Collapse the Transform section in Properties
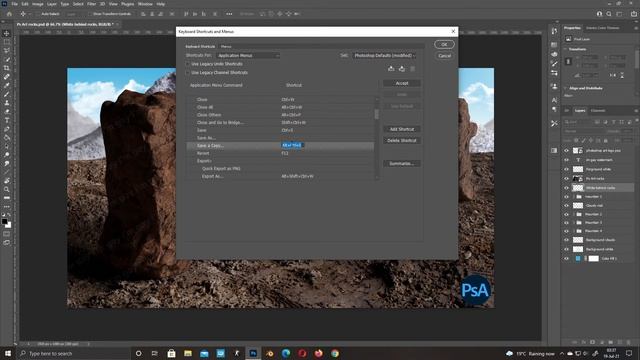 coord(566,49)
